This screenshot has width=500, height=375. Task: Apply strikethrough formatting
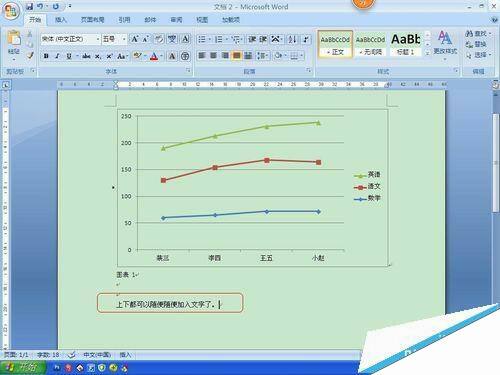click(86, 56)
